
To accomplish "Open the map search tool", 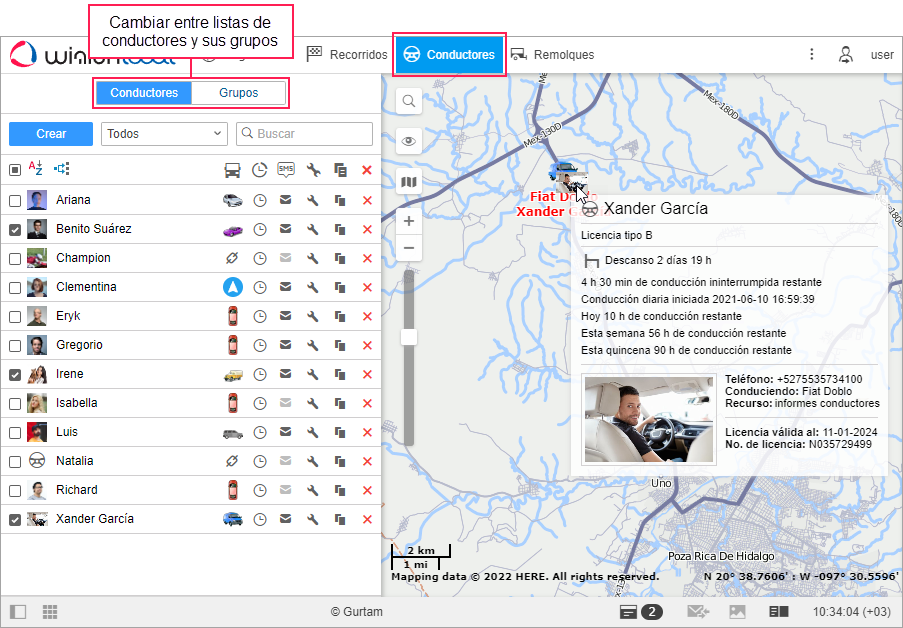I will [x=409, y=101].
